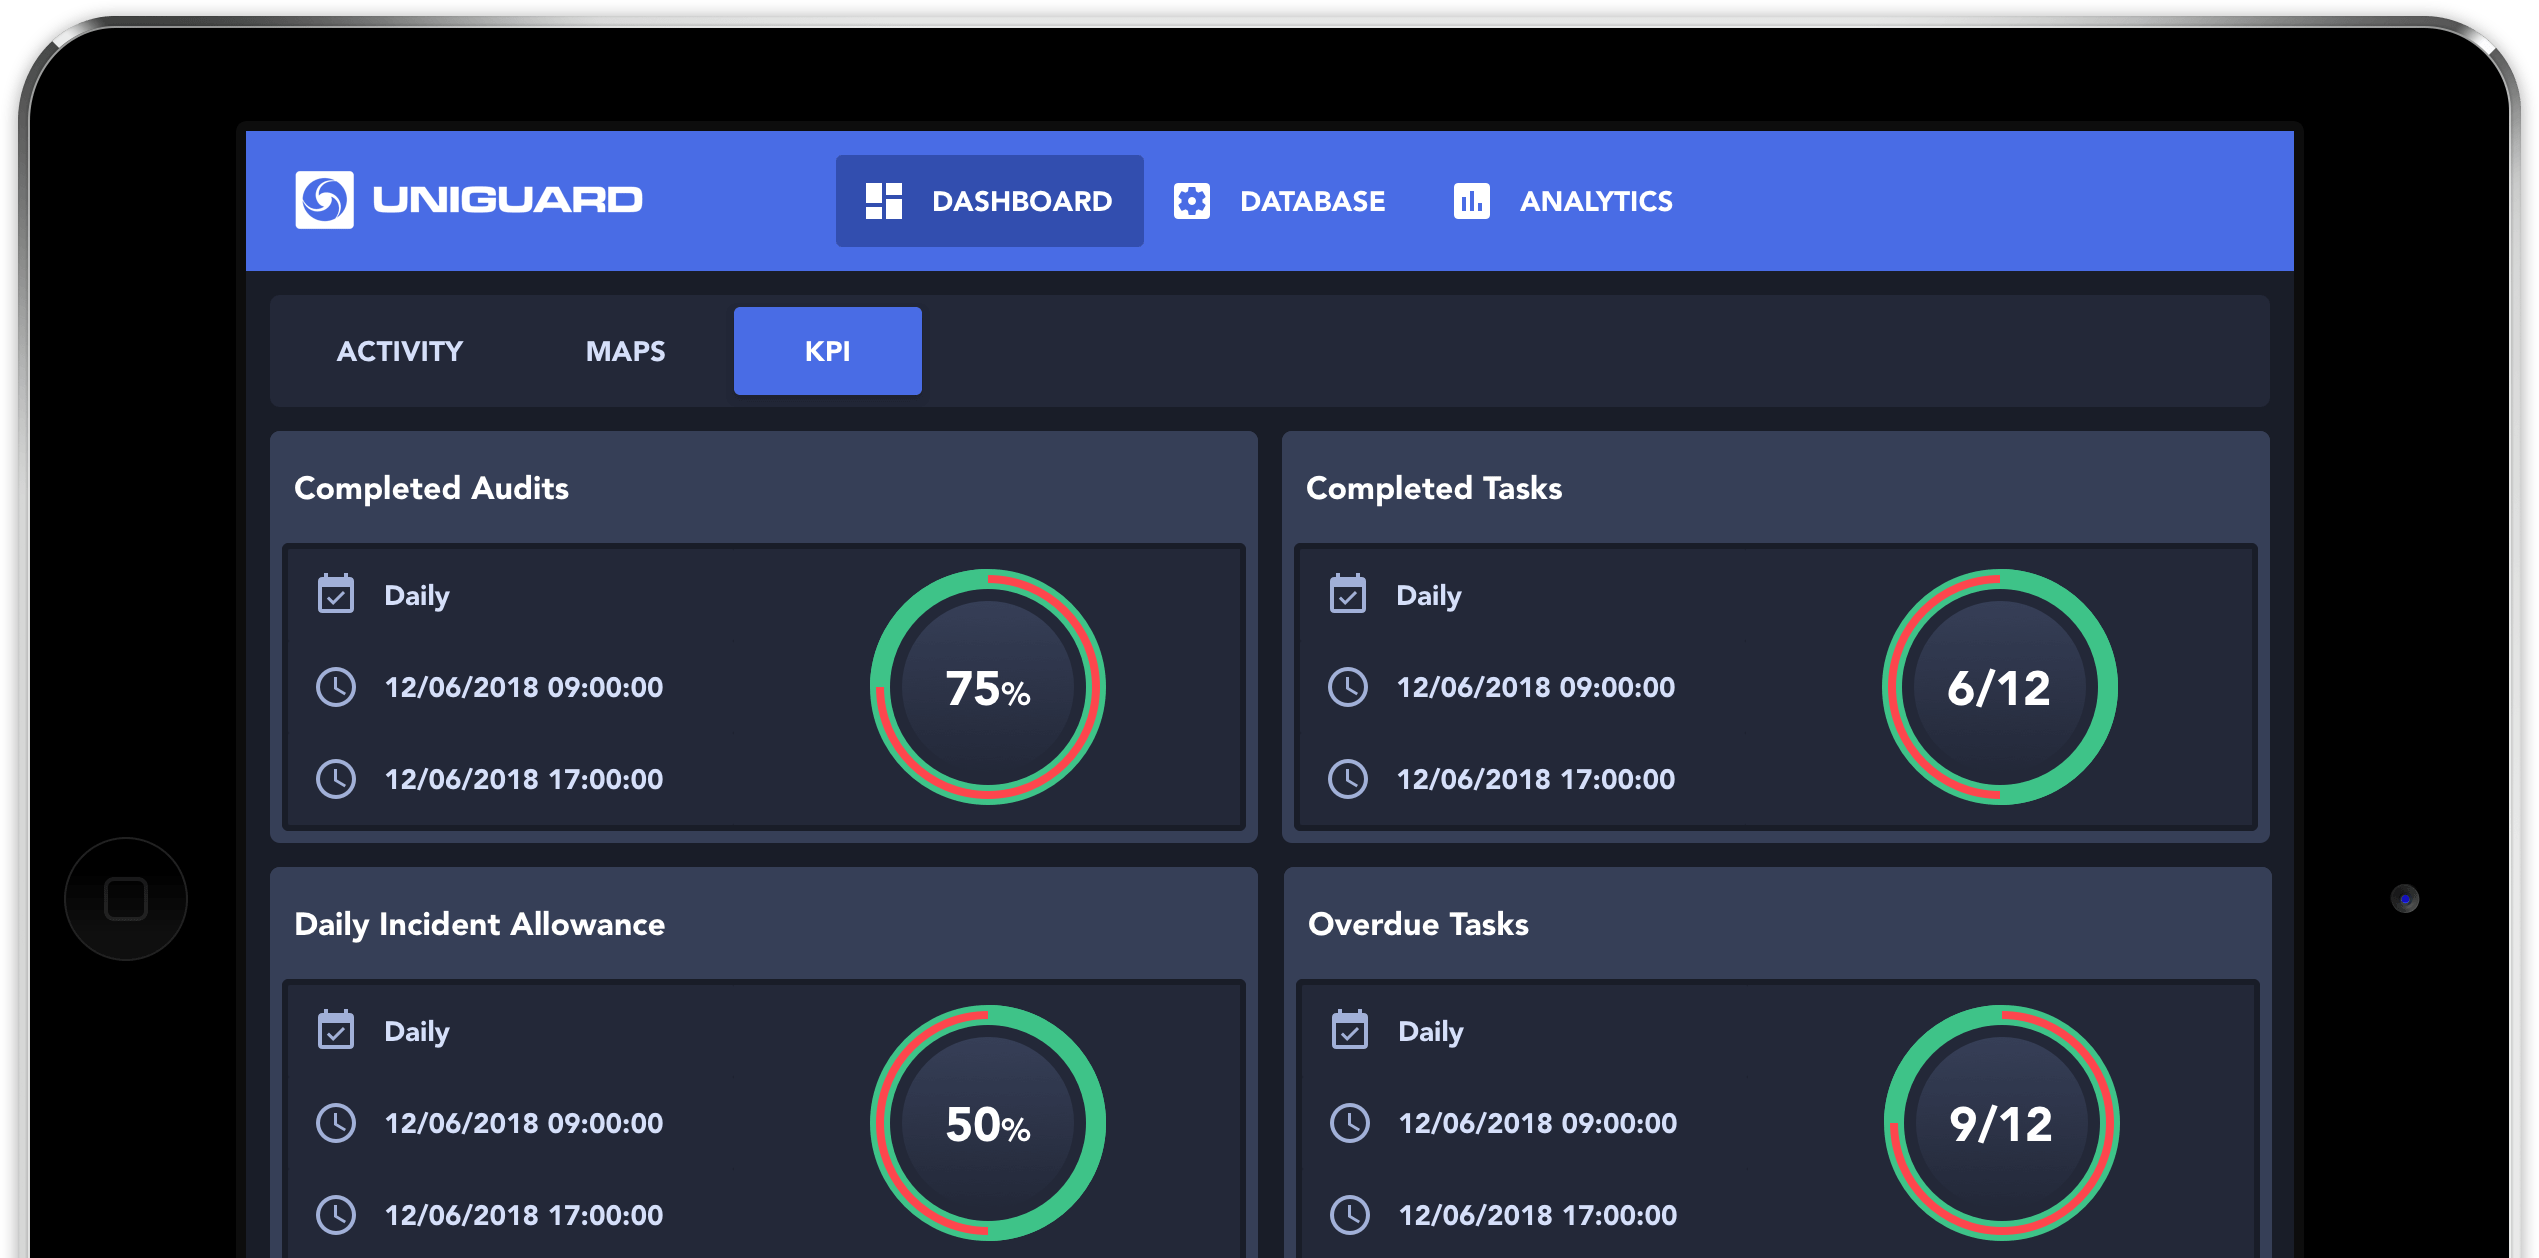Click calendar icon in Completed Audits card
Image resolution: width=2539 pixels, height=1258 pixels.
pos(336,594)
